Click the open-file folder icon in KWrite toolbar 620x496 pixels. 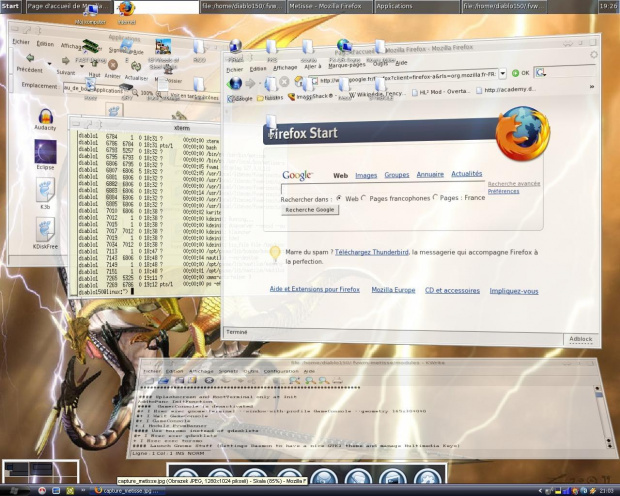click(x=163, y=381)
